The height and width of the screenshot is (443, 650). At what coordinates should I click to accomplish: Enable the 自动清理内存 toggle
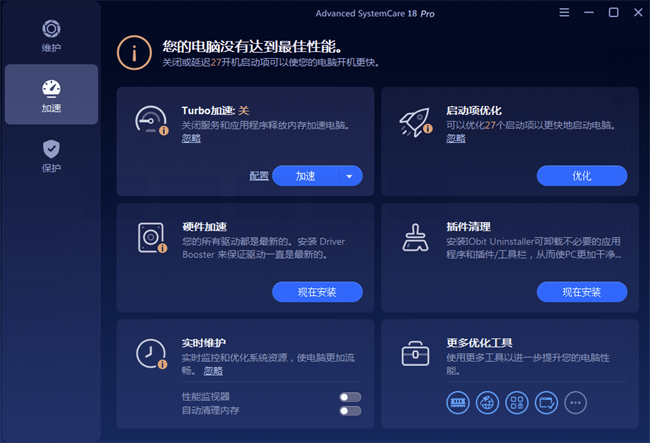[350, 411]
